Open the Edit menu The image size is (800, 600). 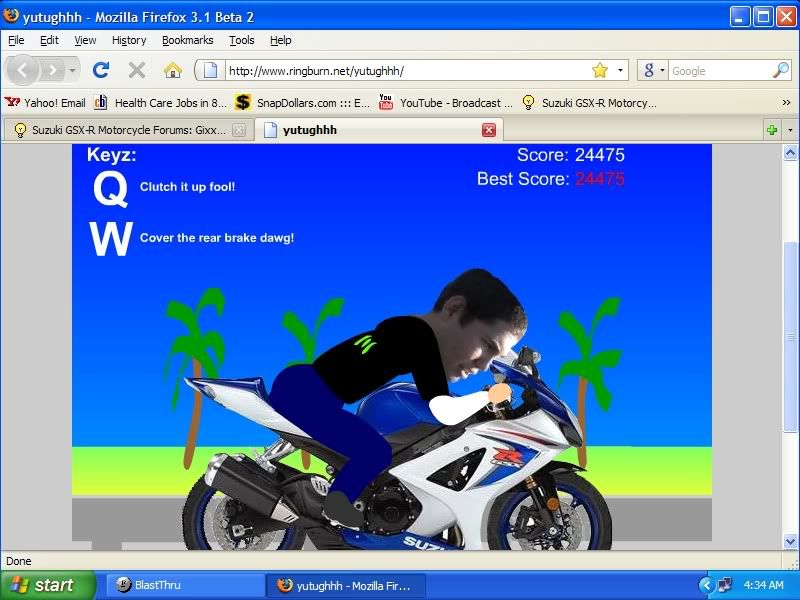click(49, 40)
